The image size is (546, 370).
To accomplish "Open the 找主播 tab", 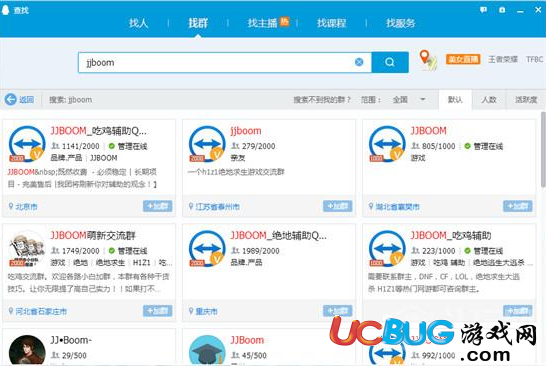I will pyautogui.click(x=262, y=23).
